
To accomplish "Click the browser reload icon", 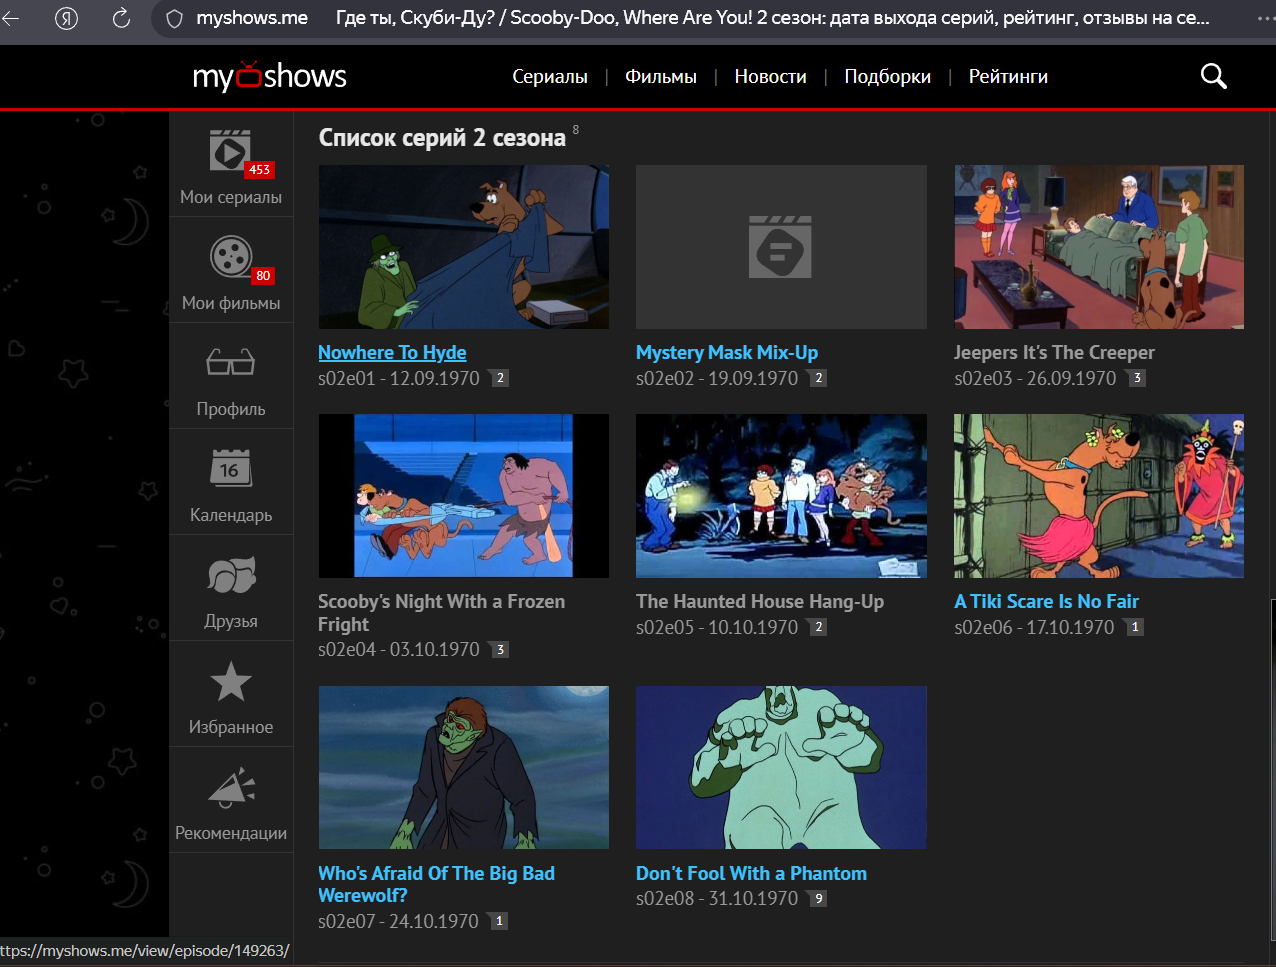I will point(121,18).
